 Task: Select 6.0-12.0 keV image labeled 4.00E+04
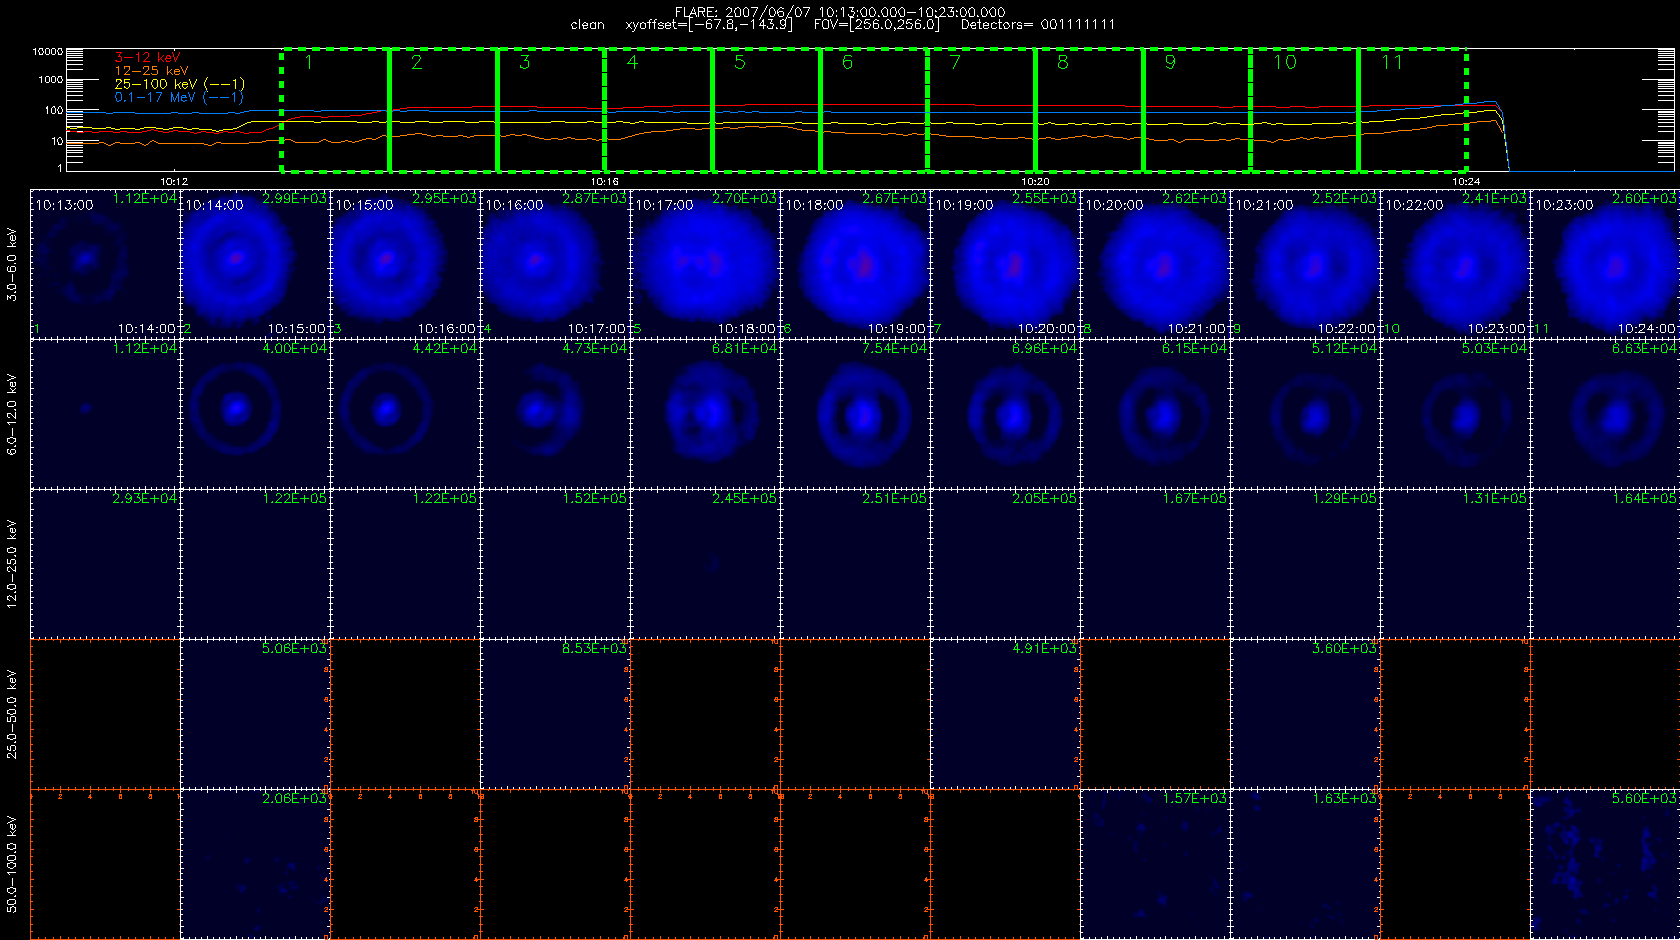click(256, 414)
